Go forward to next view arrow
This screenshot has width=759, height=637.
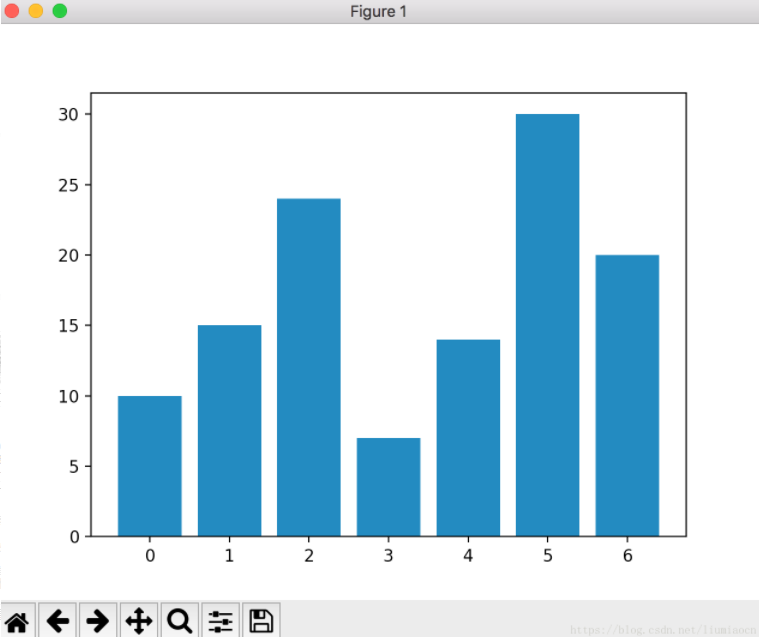(98, 622)
